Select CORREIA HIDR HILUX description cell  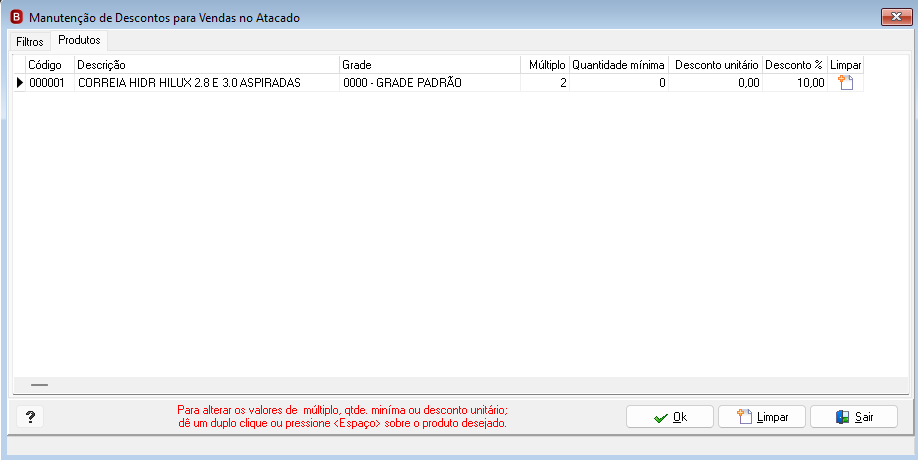(207, 83)
